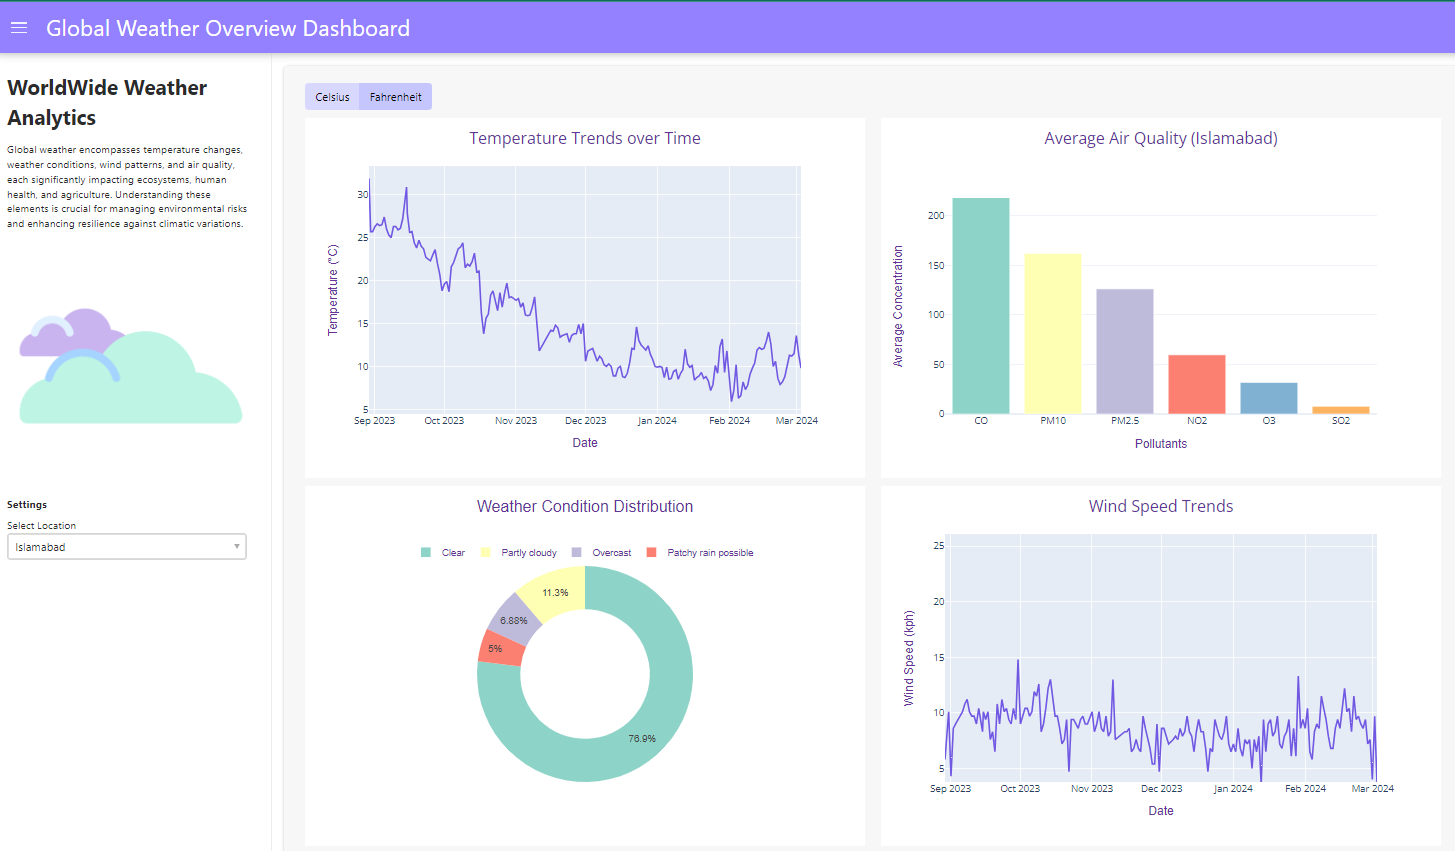The height and width of the screenshot is (851, 1455).
Task: Click the O3 bar
Action: click(x=1268, y=398)
